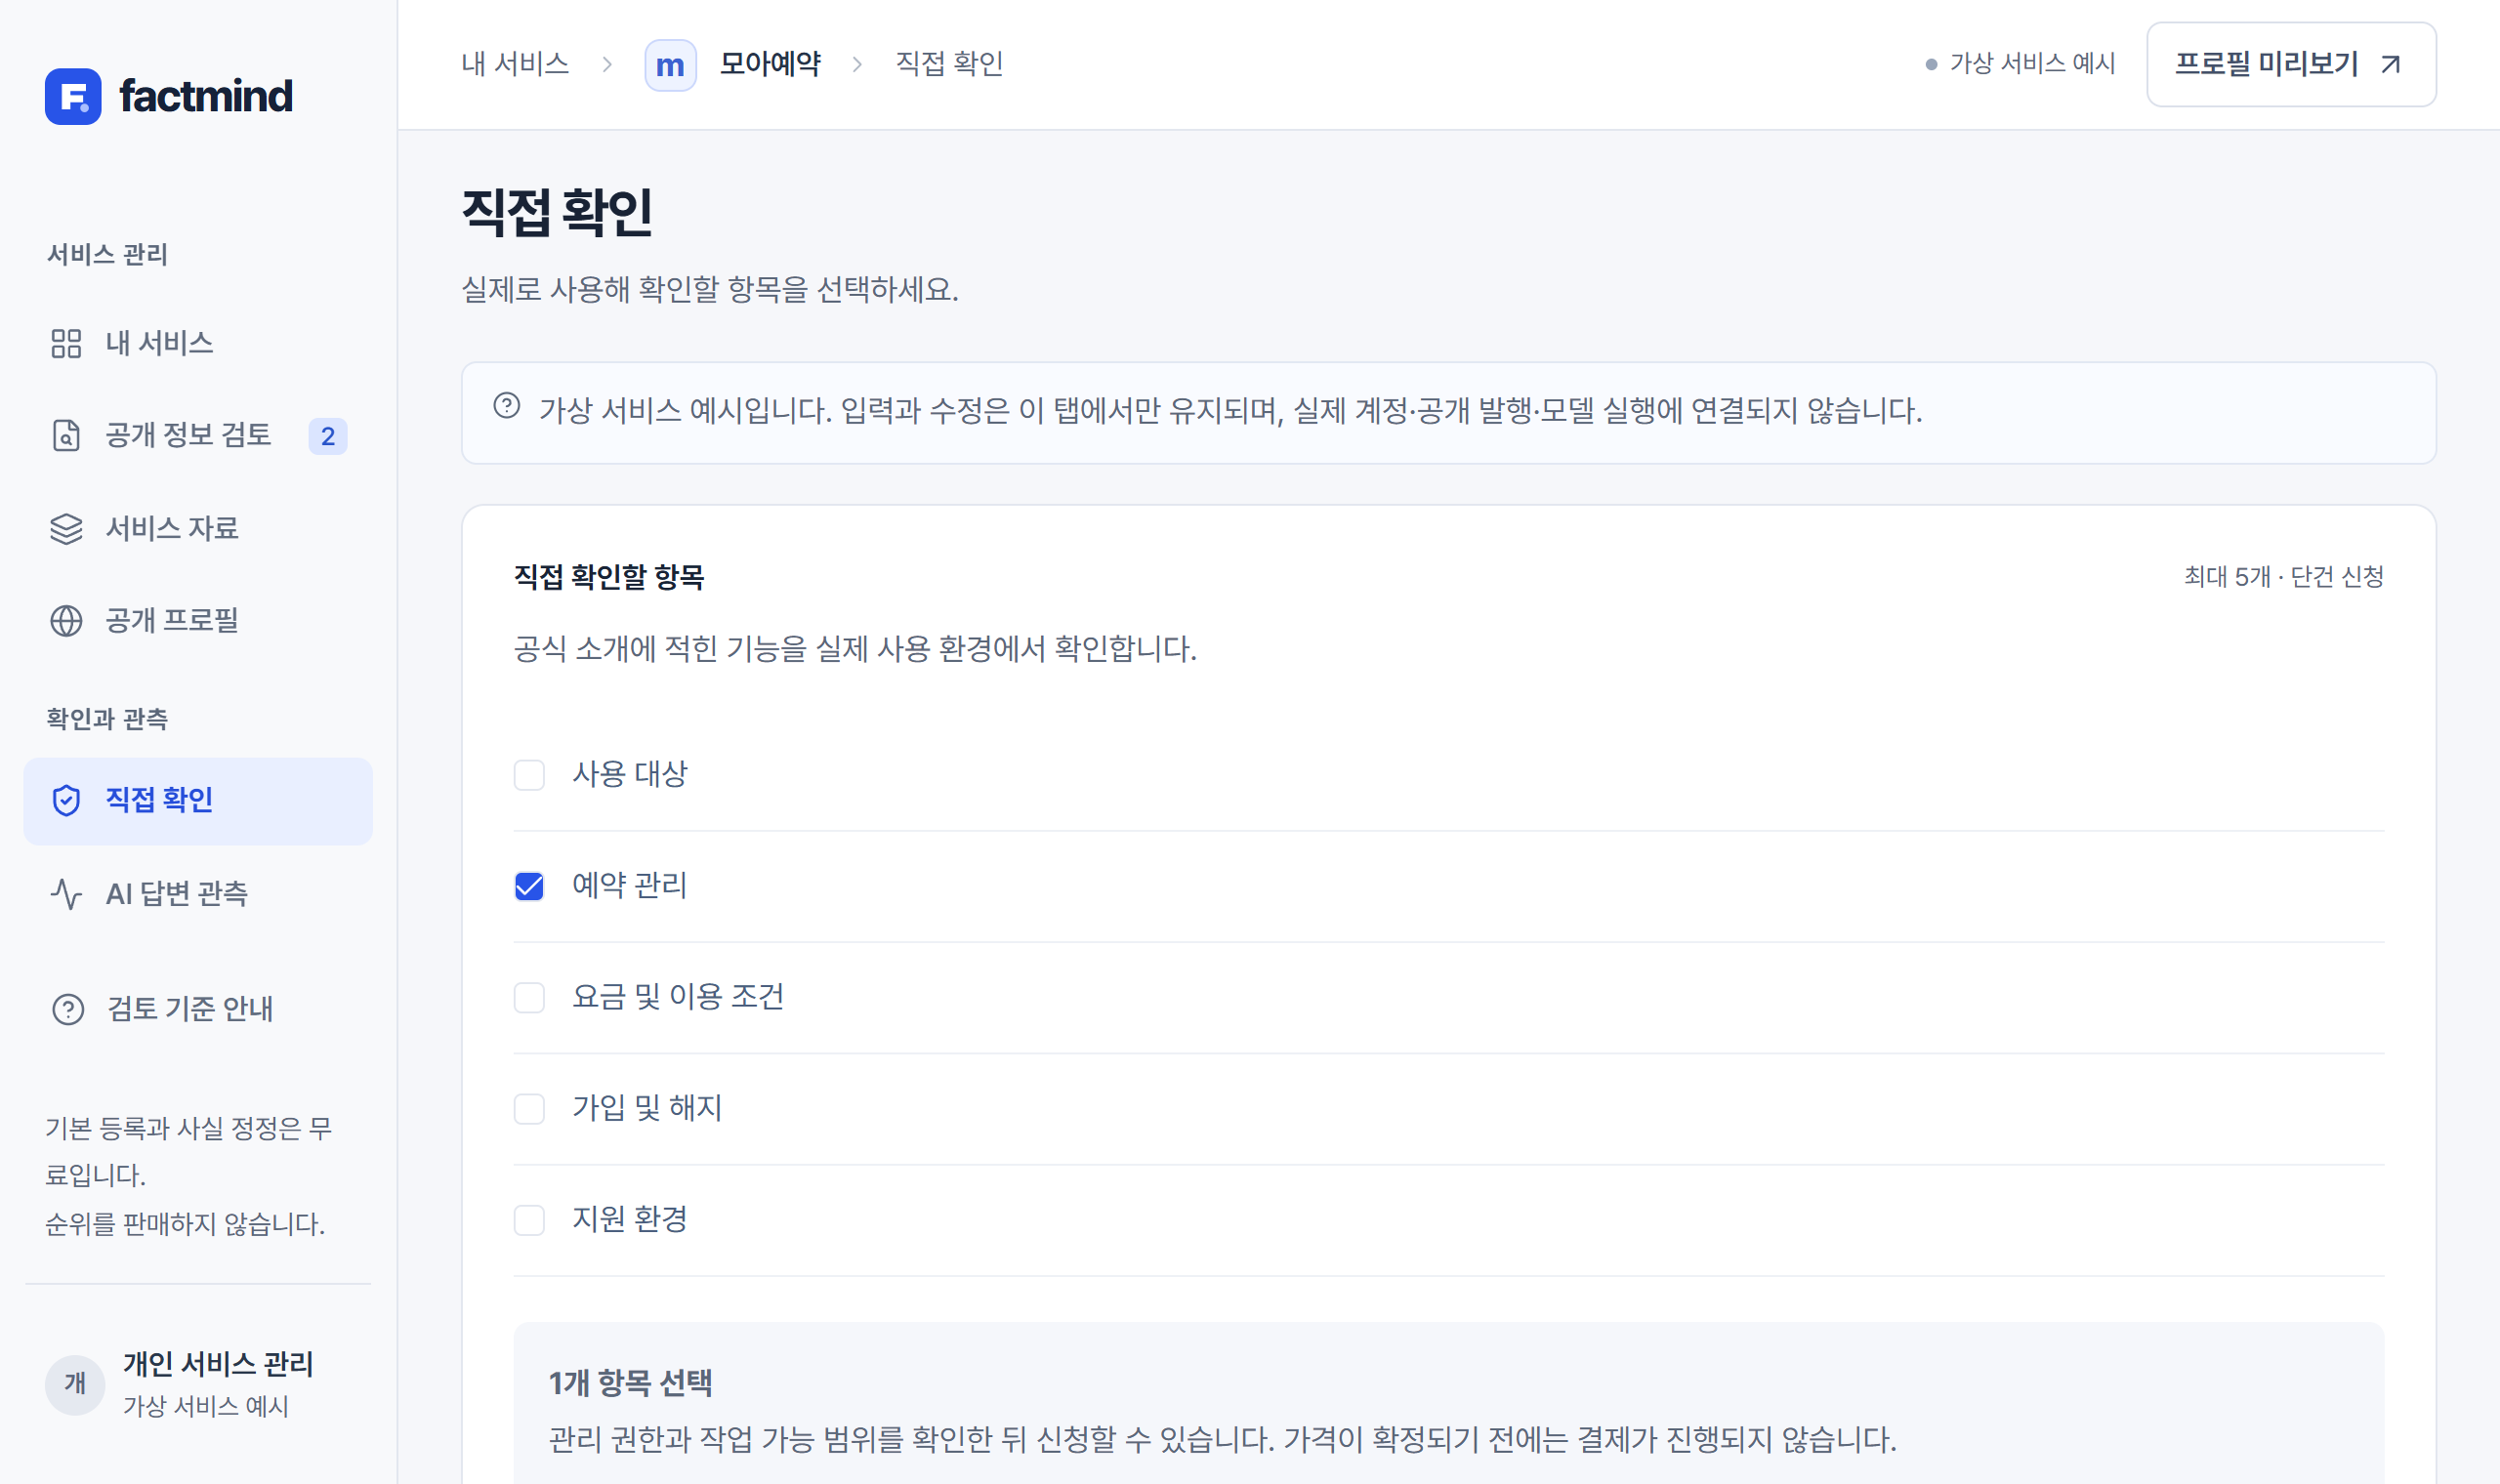Select the 서비스 자료 layers icon
This screenshot has height=1484, width=2500.
(66, 529)
